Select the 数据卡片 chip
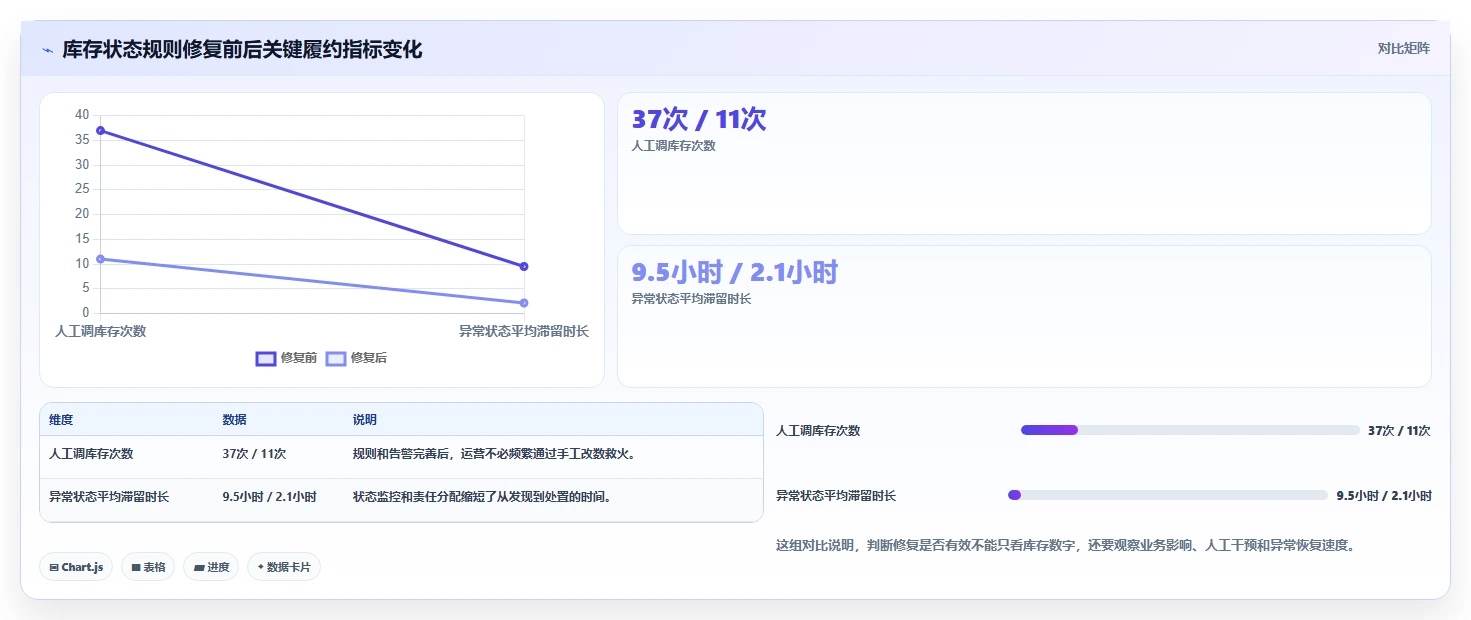This screenshot has height=620, width=1471. (284, 567)
